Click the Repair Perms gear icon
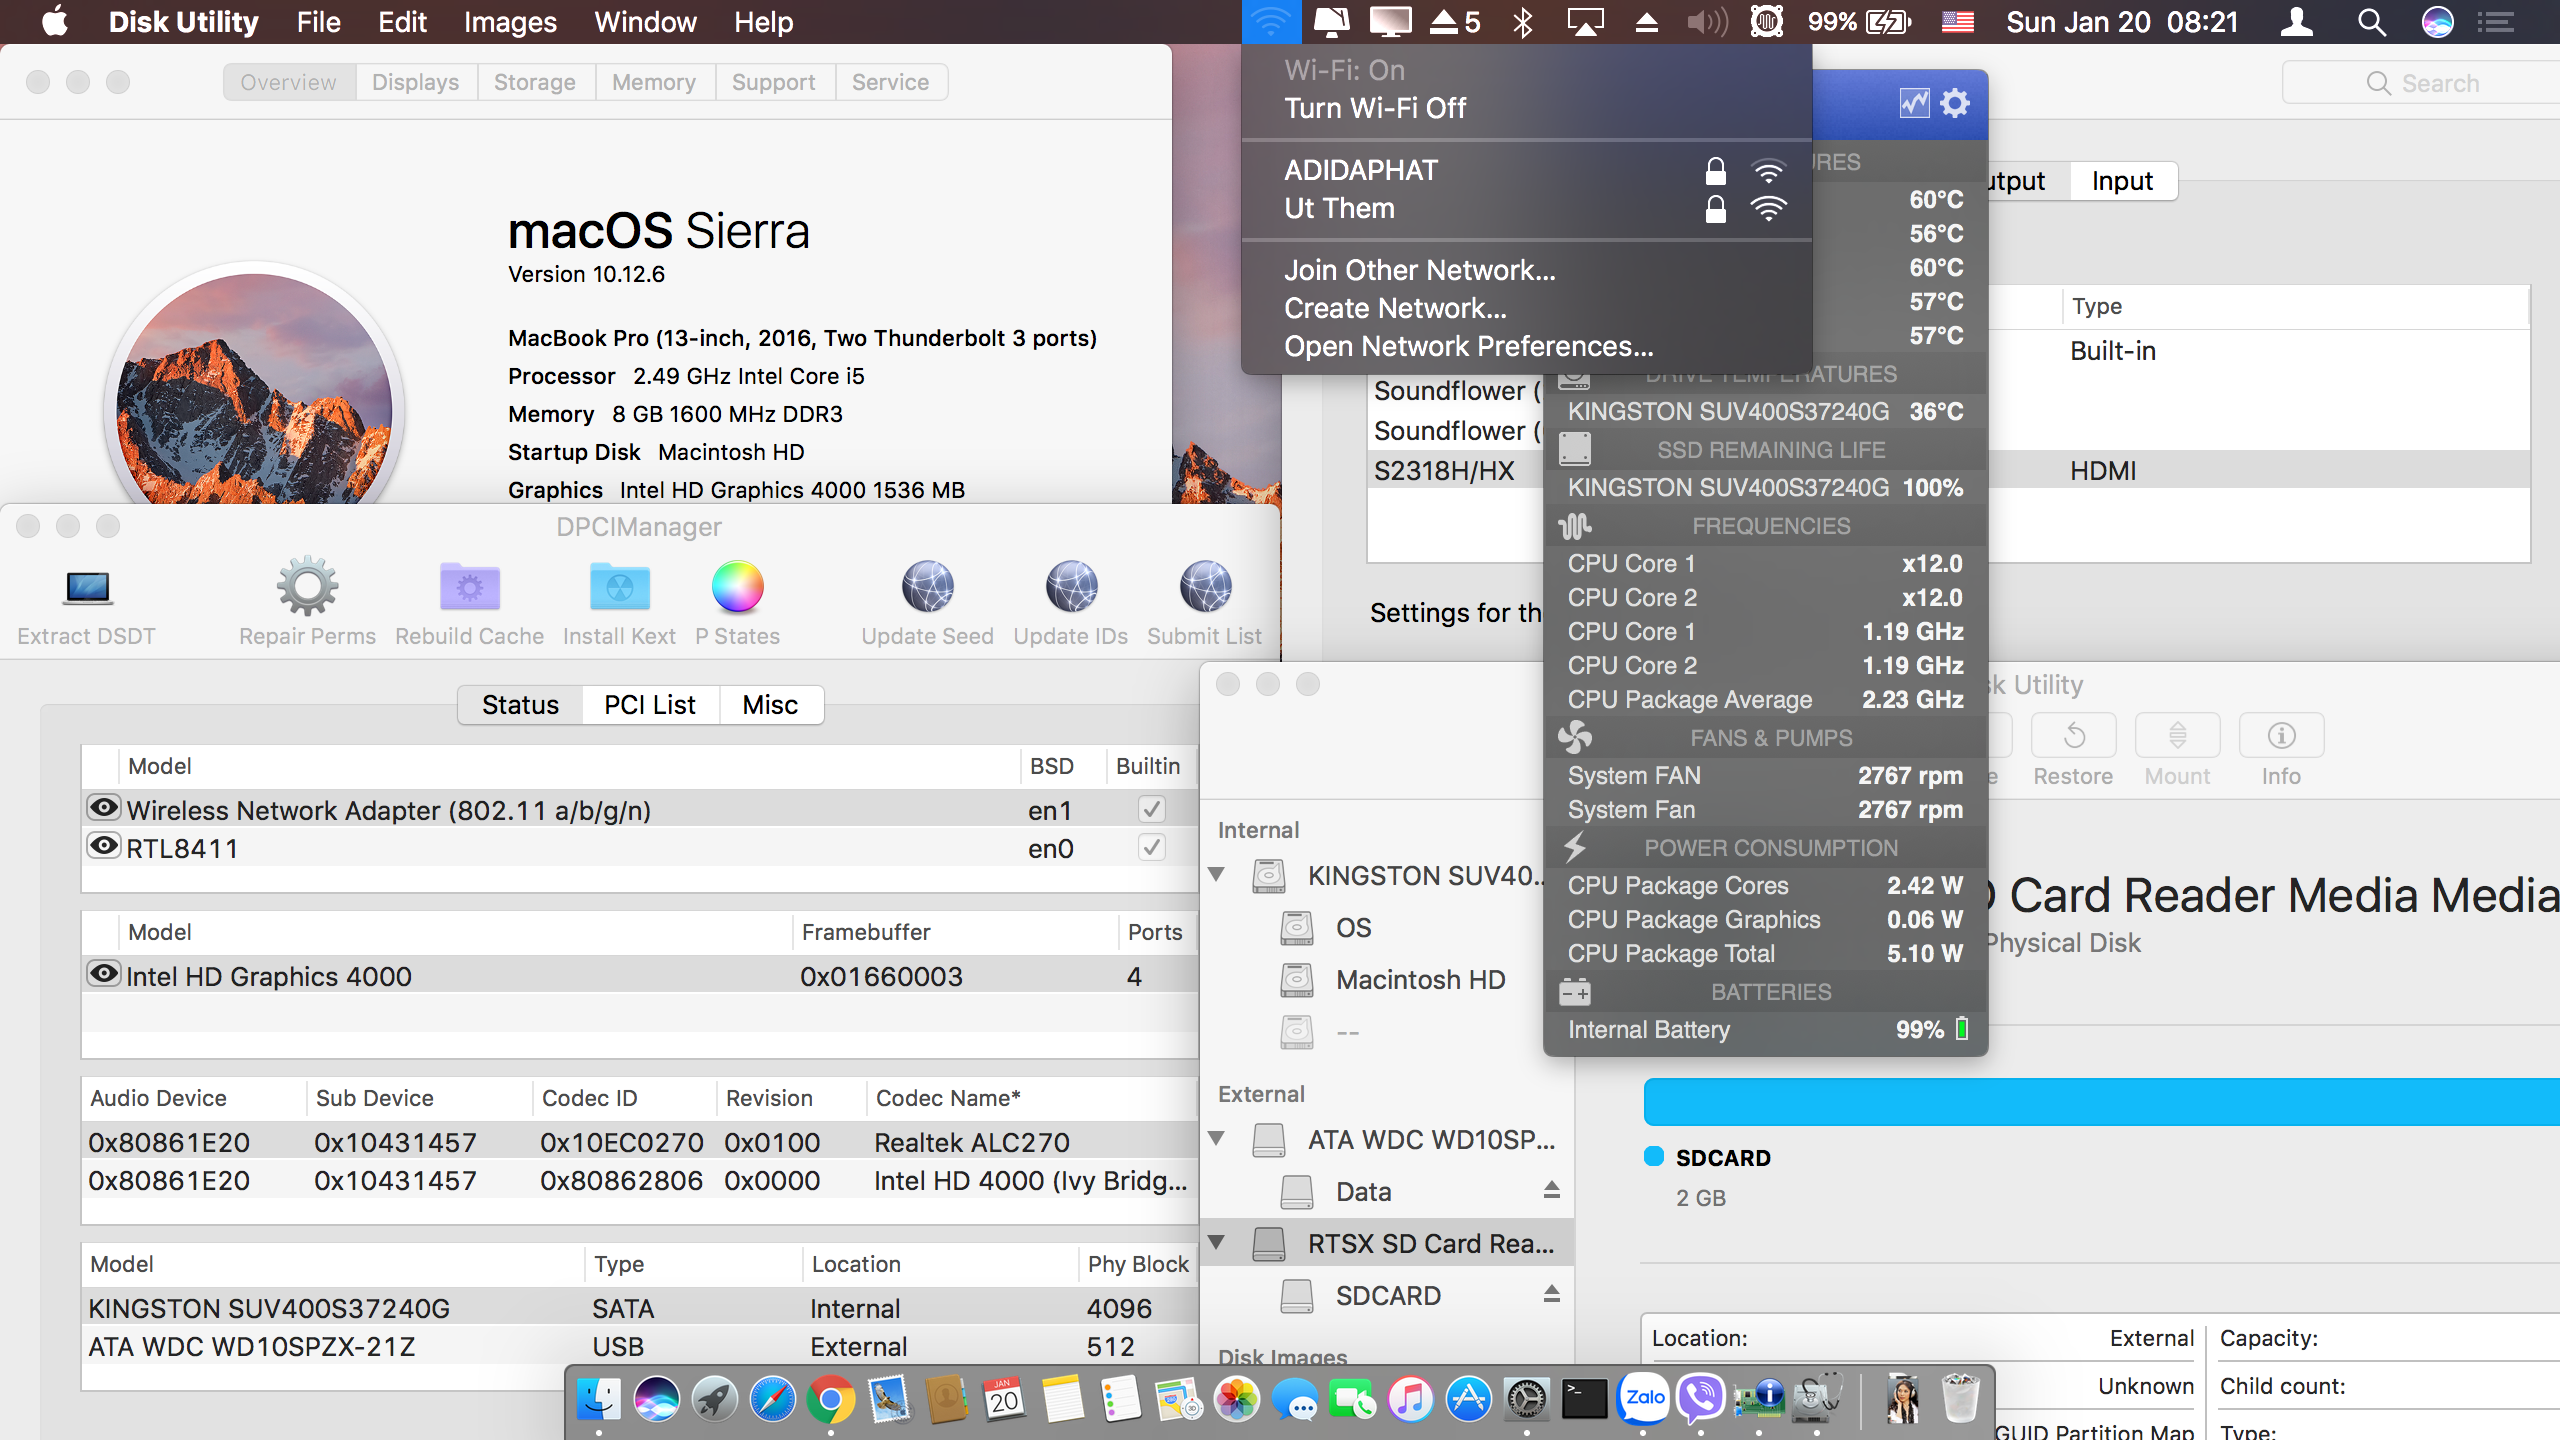The width and height of the screenshot is (2560, 1440). (307, 587)
